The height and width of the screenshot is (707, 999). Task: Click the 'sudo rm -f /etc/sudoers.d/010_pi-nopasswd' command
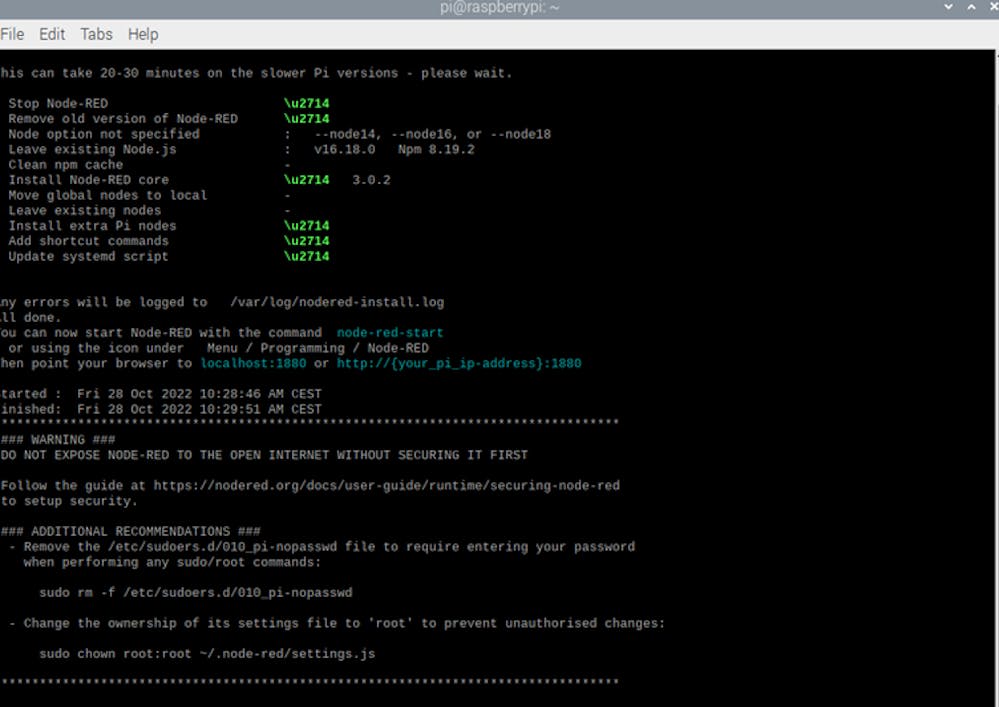[x=196, y=592]
